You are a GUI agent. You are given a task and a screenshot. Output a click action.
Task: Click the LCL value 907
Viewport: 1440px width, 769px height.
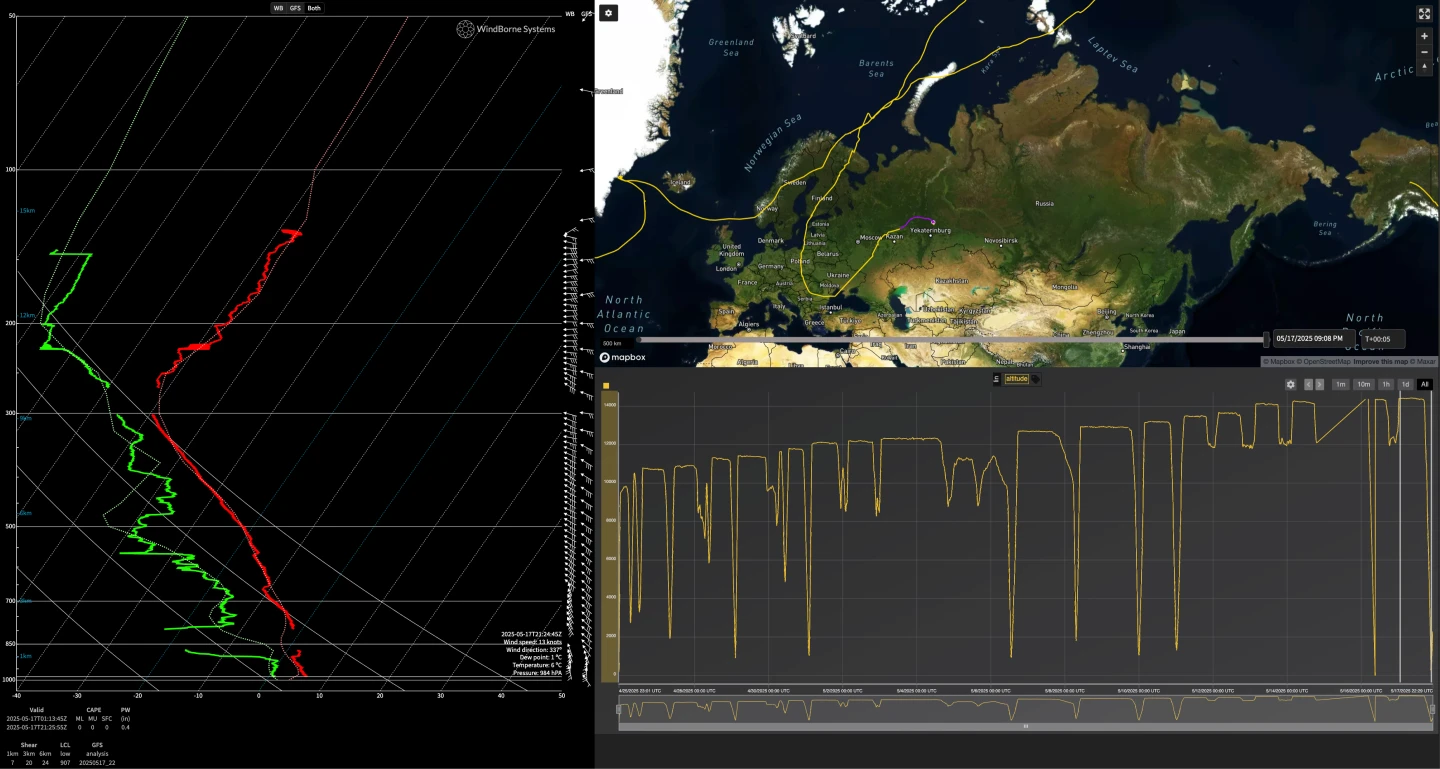[65, 763]
